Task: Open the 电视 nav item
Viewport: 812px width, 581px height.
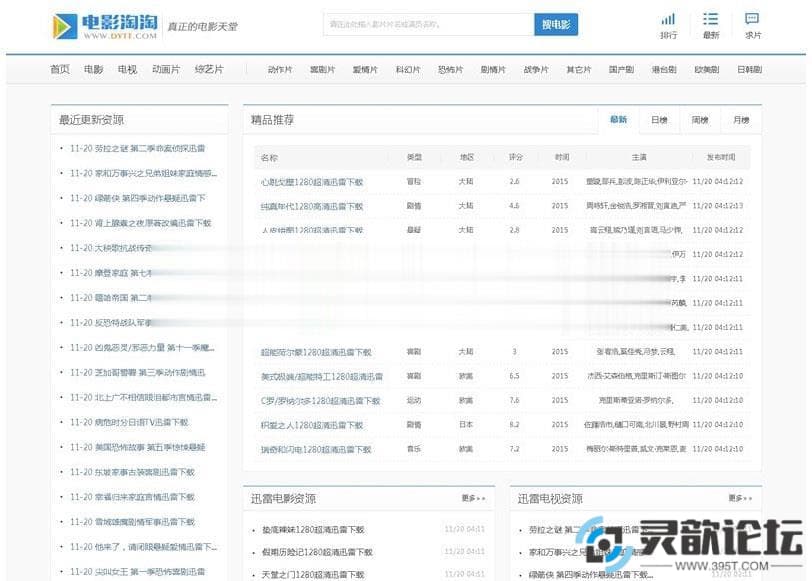Action: coord(127,69)
